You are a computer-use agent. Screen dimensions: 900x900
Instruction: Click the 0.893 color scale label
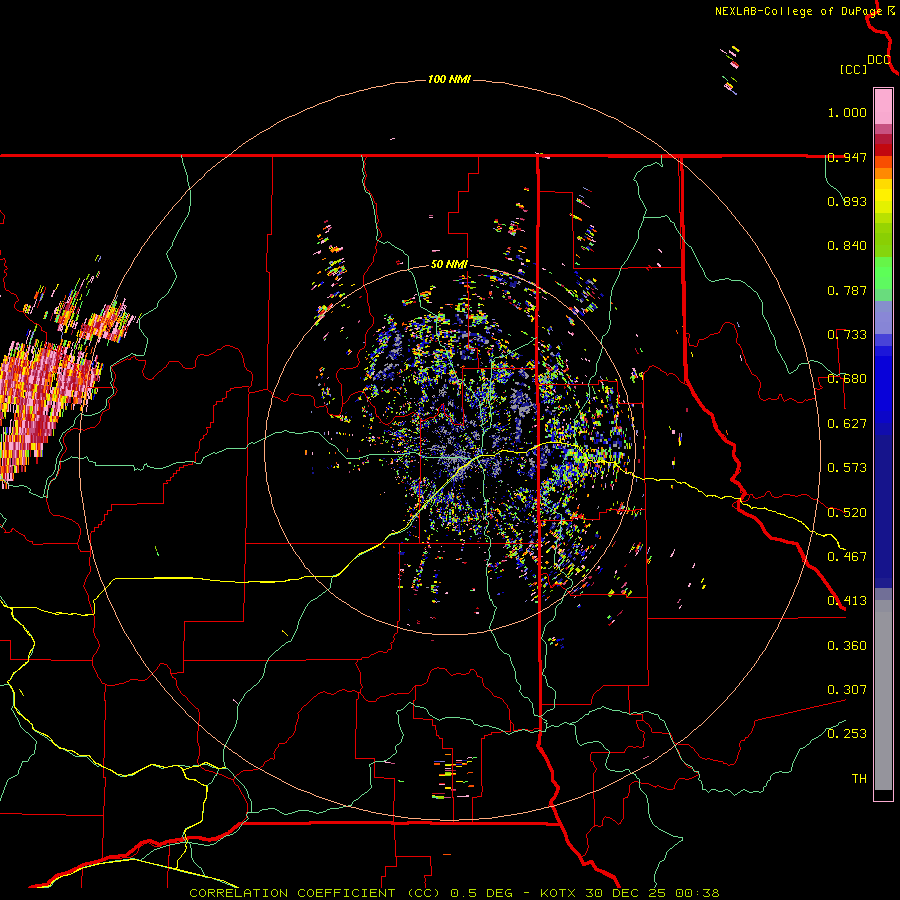[x=847, y=201]
